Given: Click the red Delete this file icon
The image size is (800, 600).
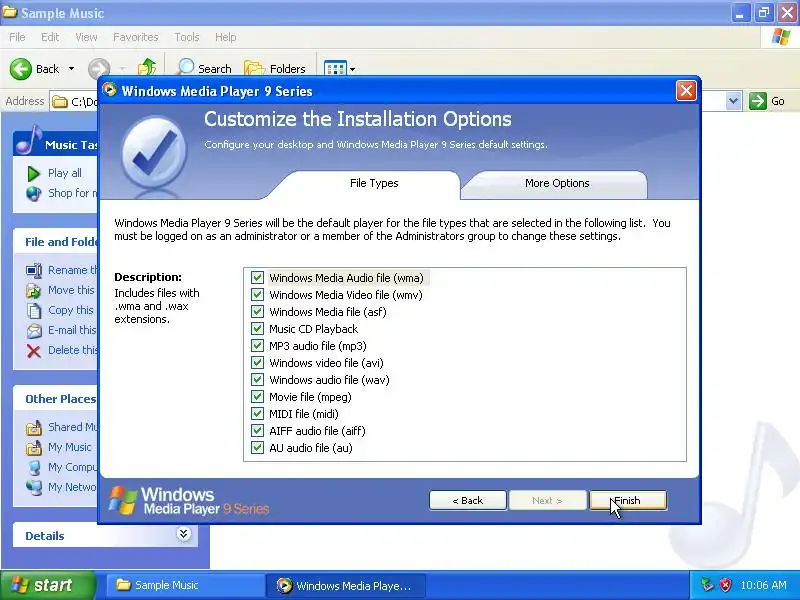Looking at the screenshot, I should click(x=34, y=351).
